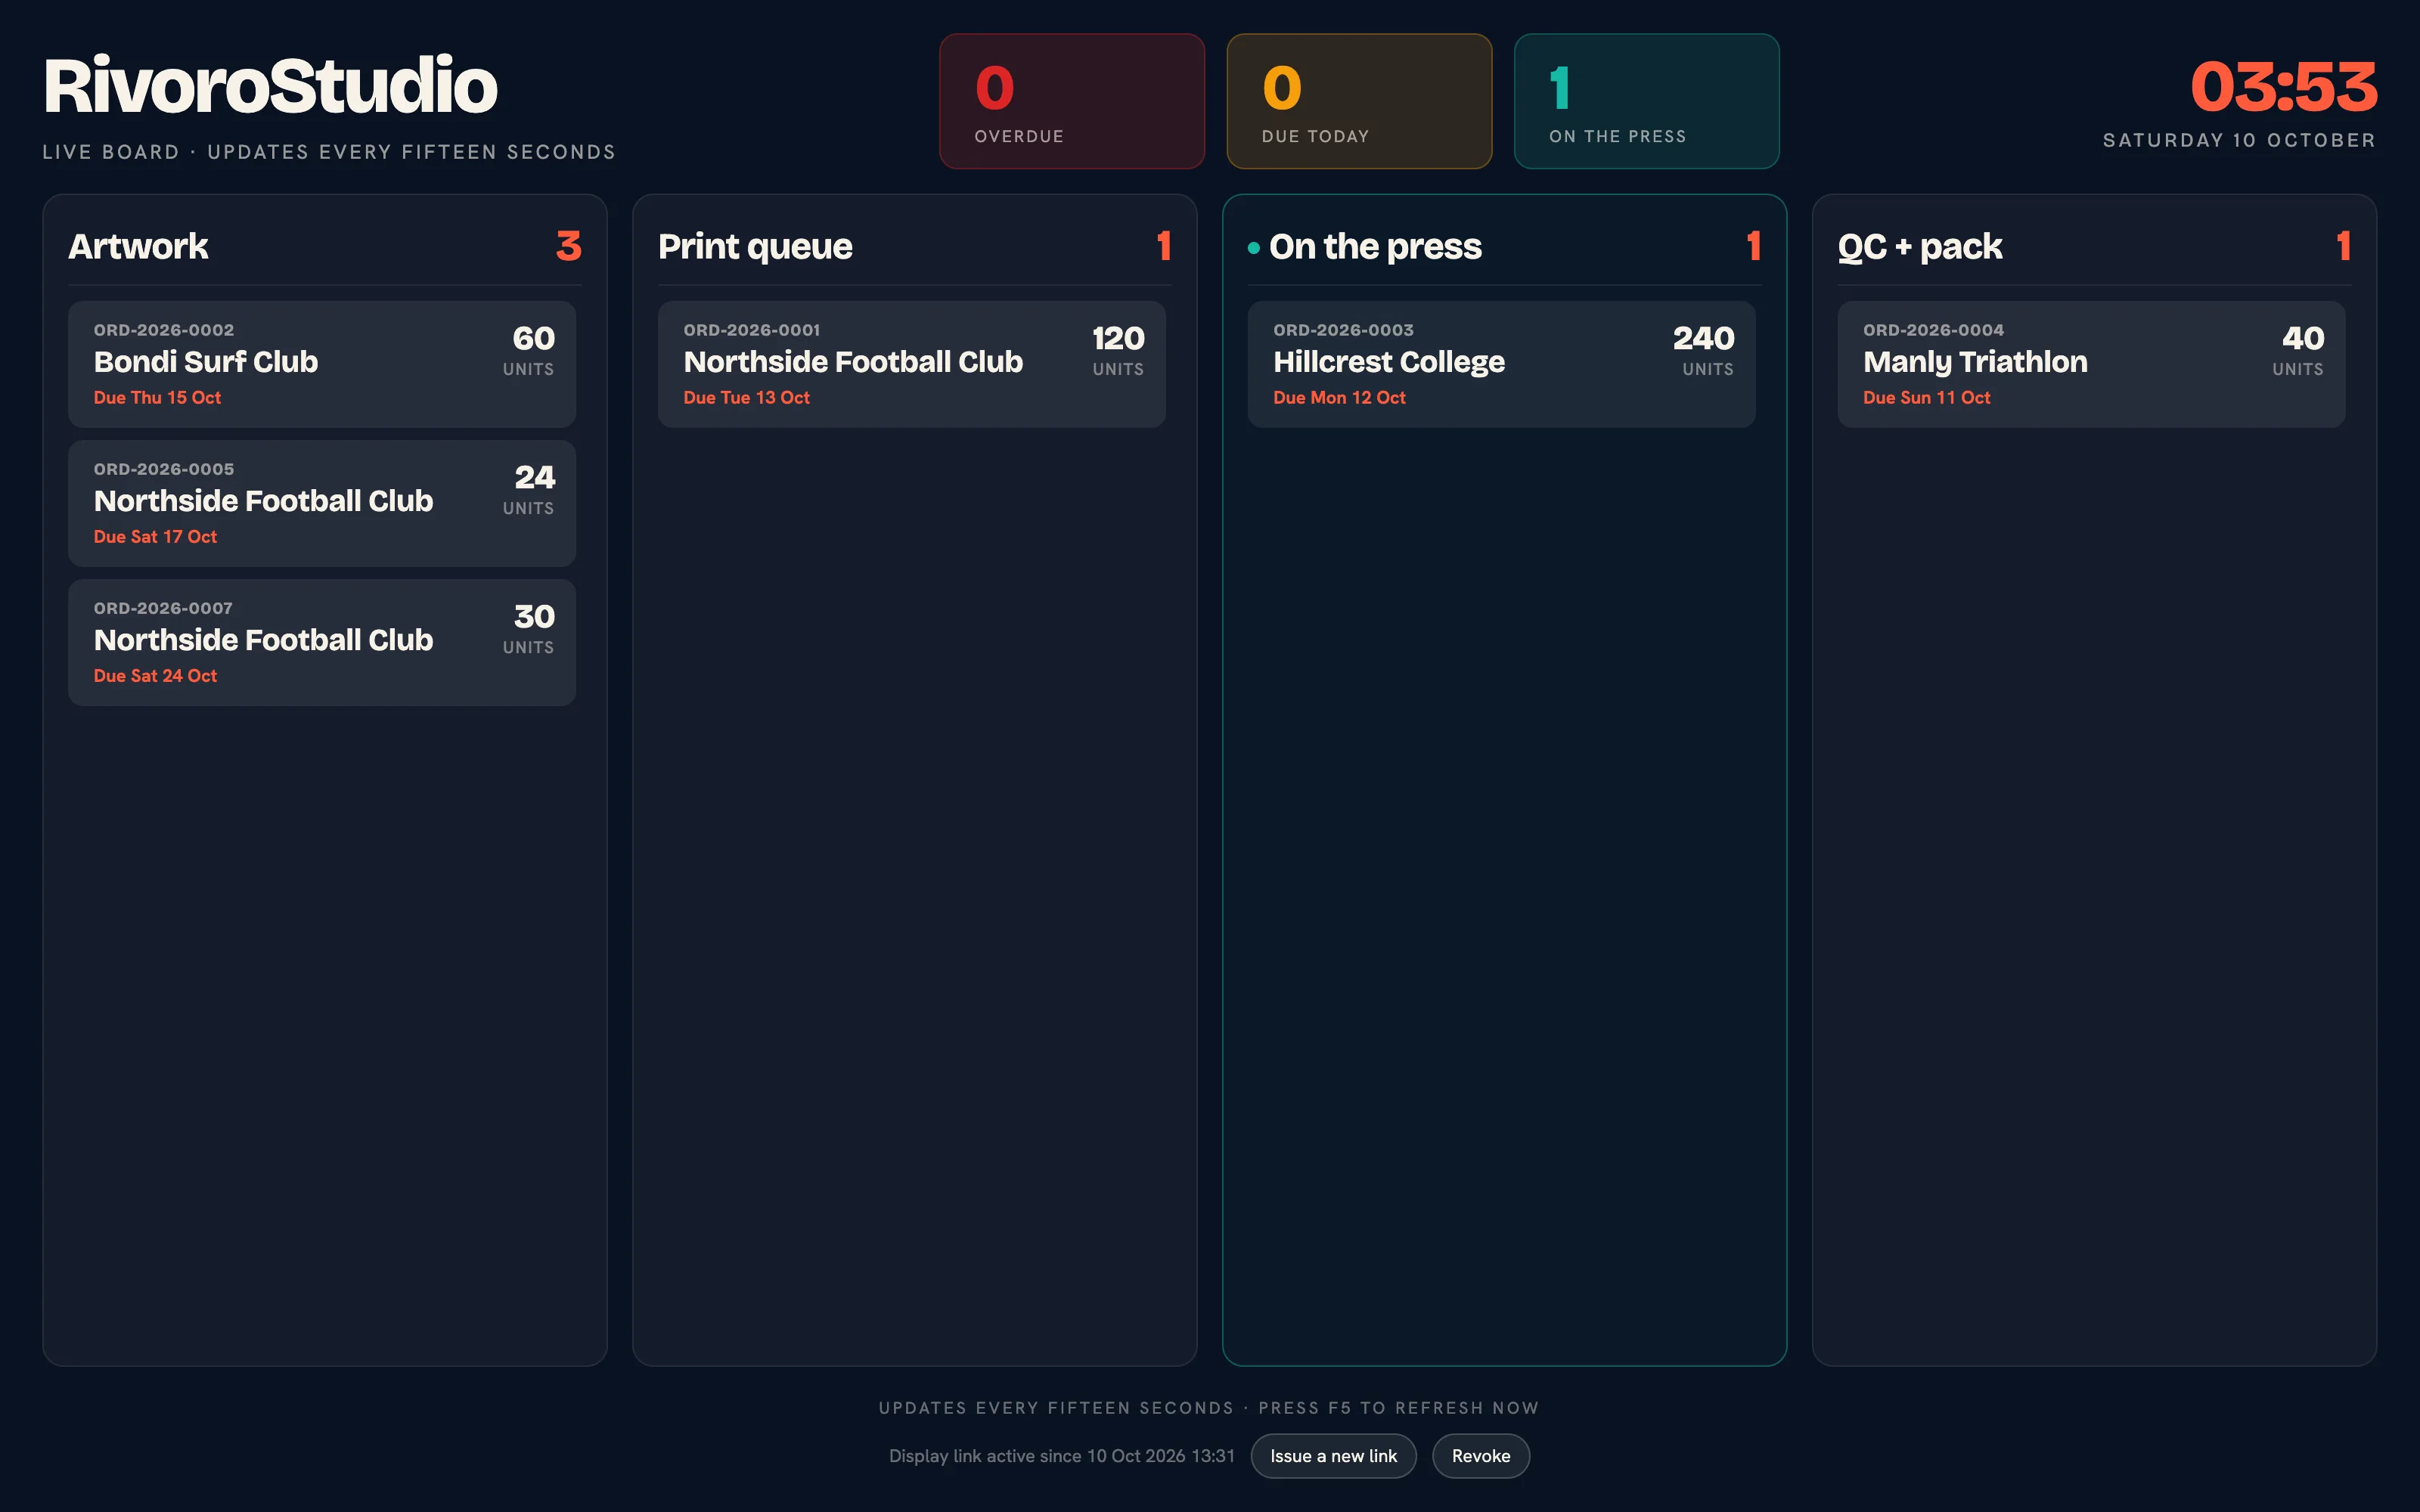Click the QC + pack column heading
The height and width of the screenshot is (1512, 2420).
(1920, 246)
